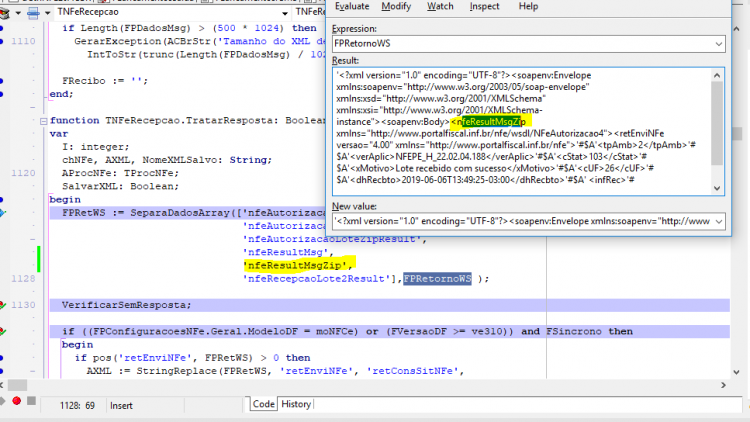
Task: Open the Inspect menu
Action: (484, 6)
